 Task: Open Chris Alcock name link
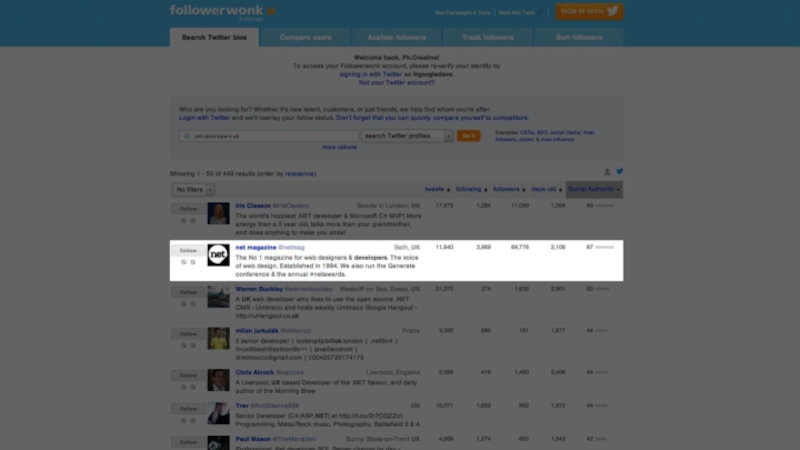coord(255,372)
